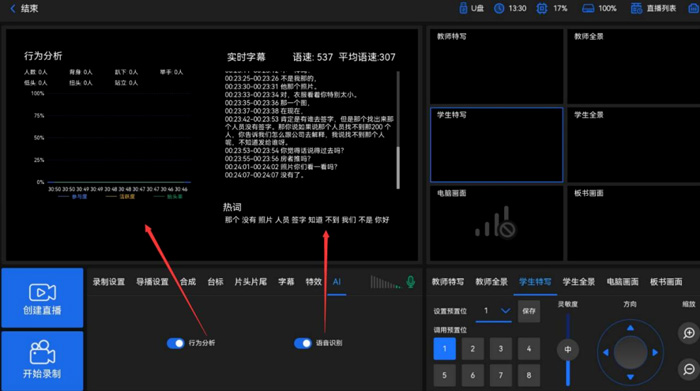Click the 创建直播 button
The width and height of the screenshot is (700, 391).
point(42,298)
